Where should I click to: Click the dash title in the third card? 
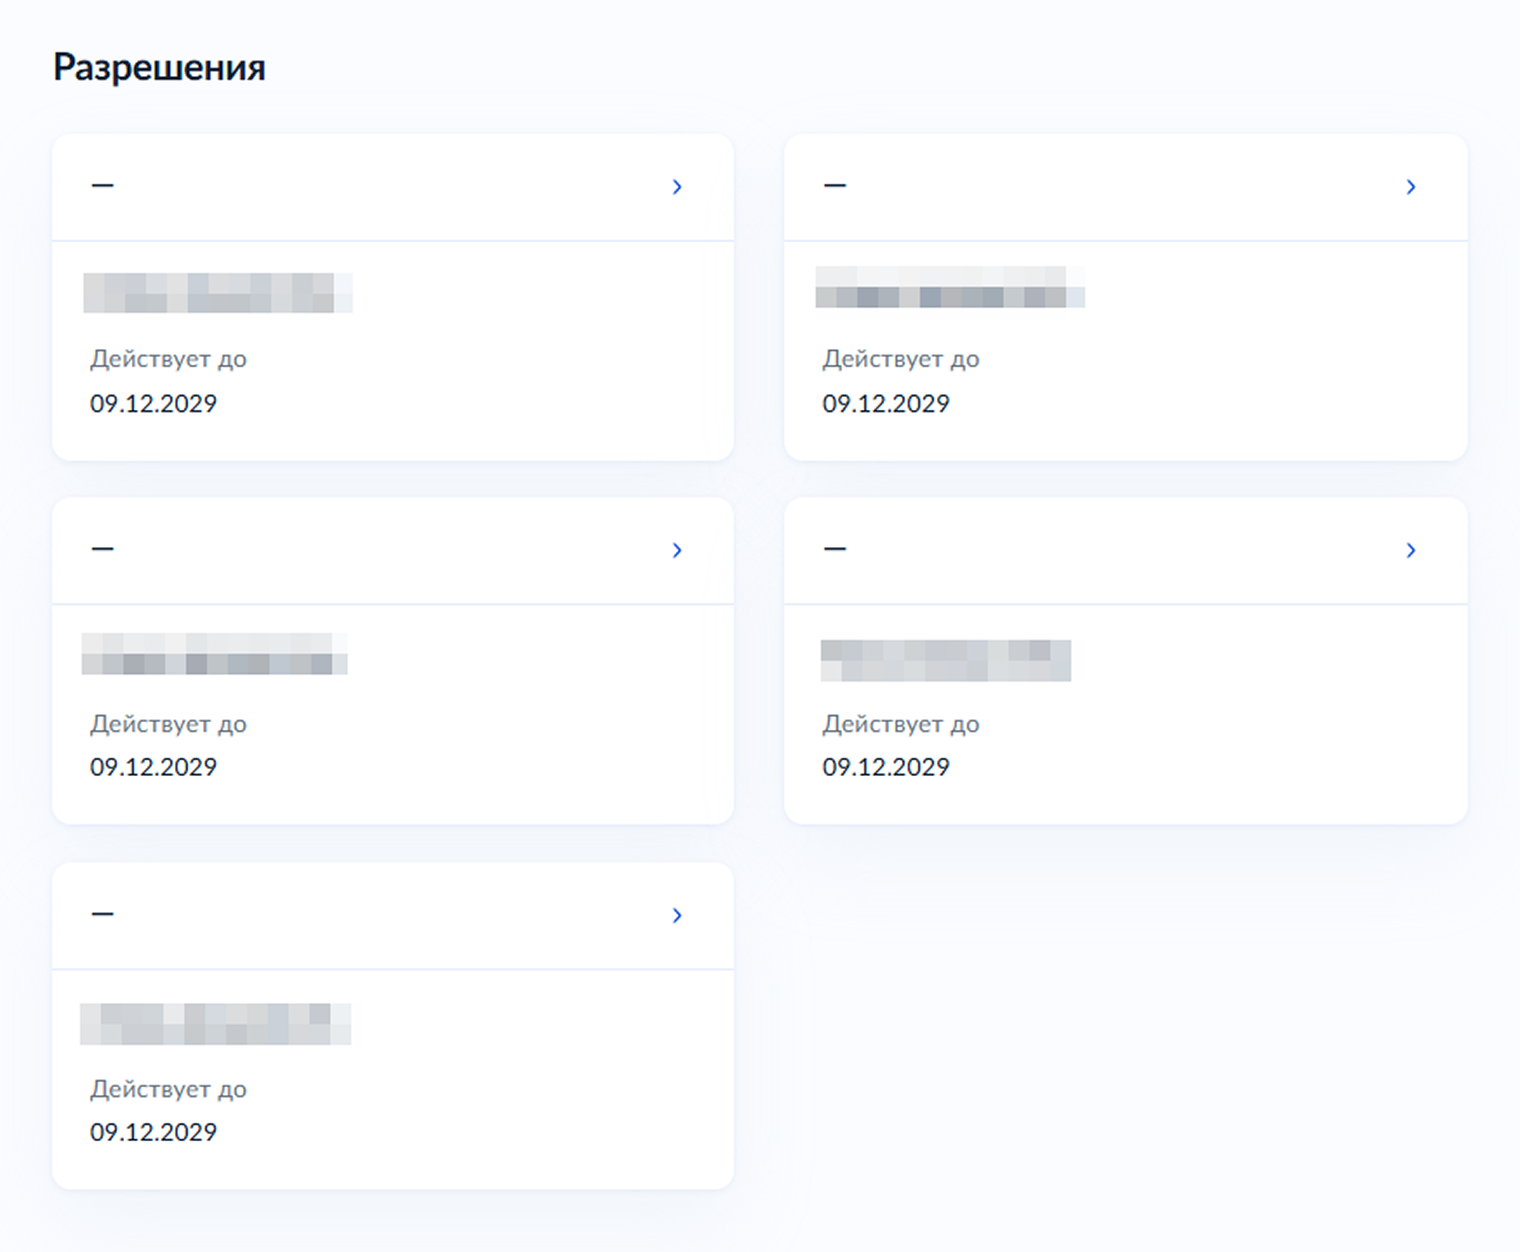(102, 549)
